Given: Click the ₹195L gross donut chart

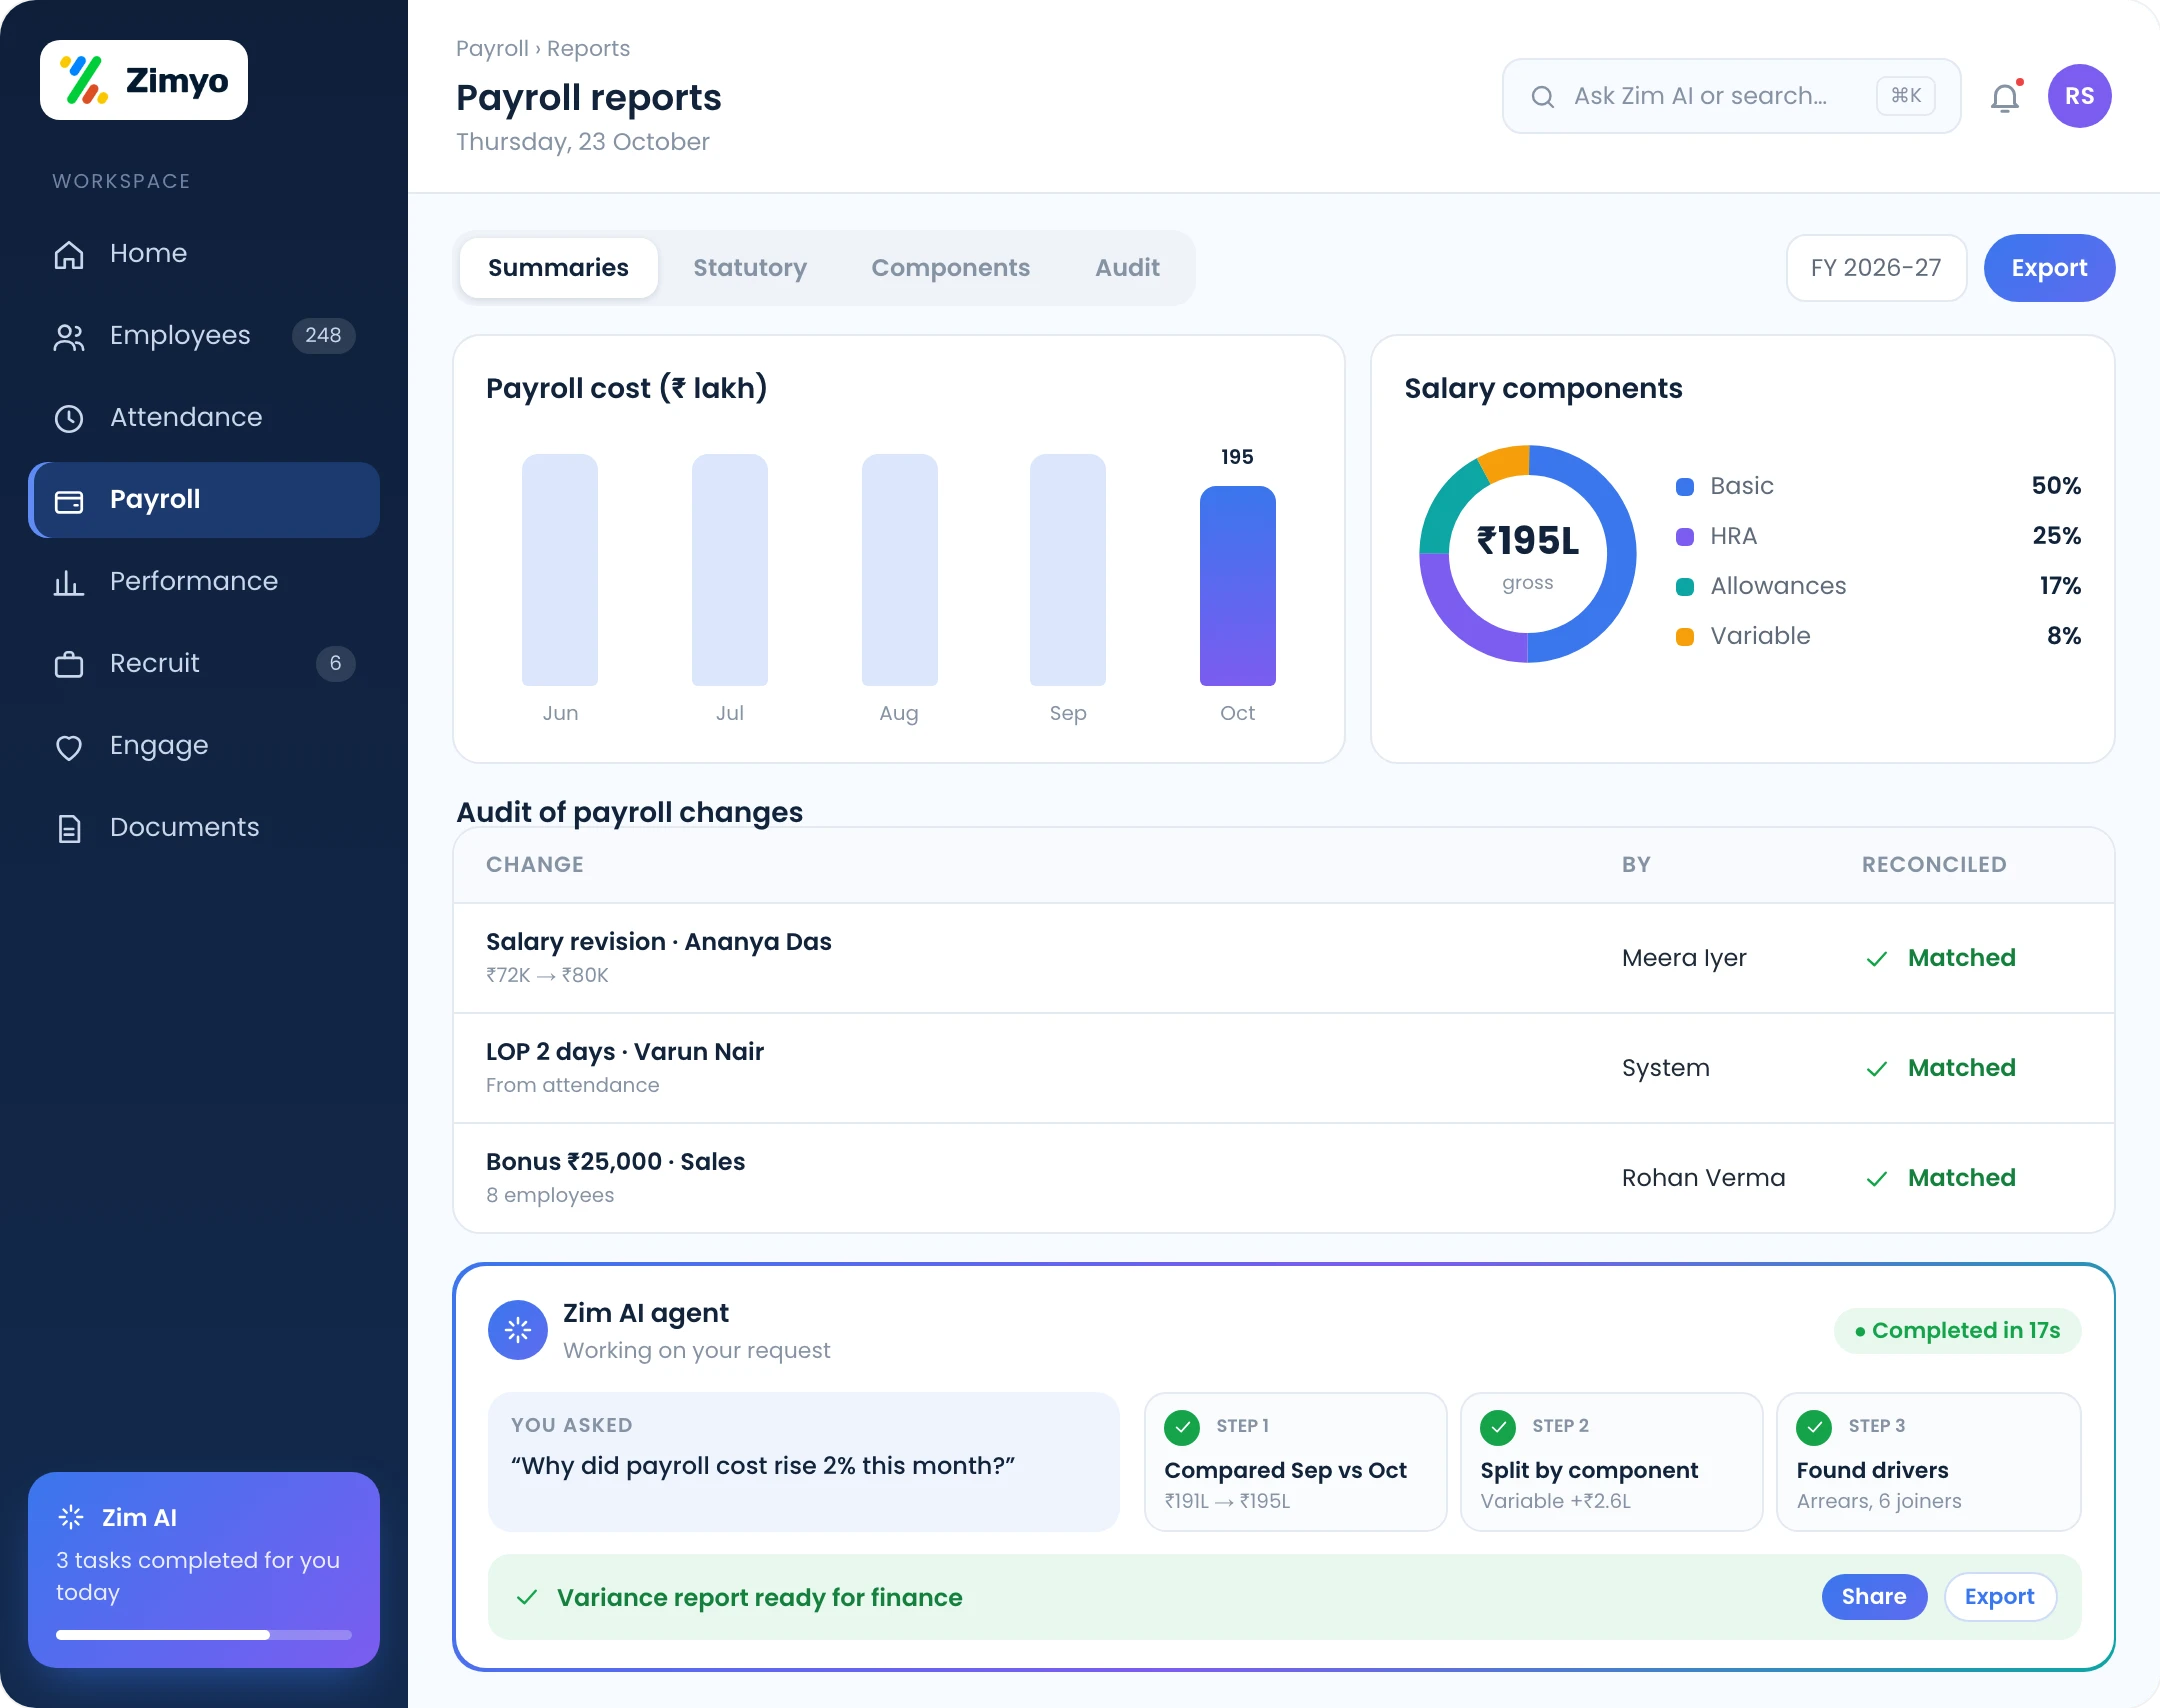Looking at the screenshot, I should pos(1528,554).
